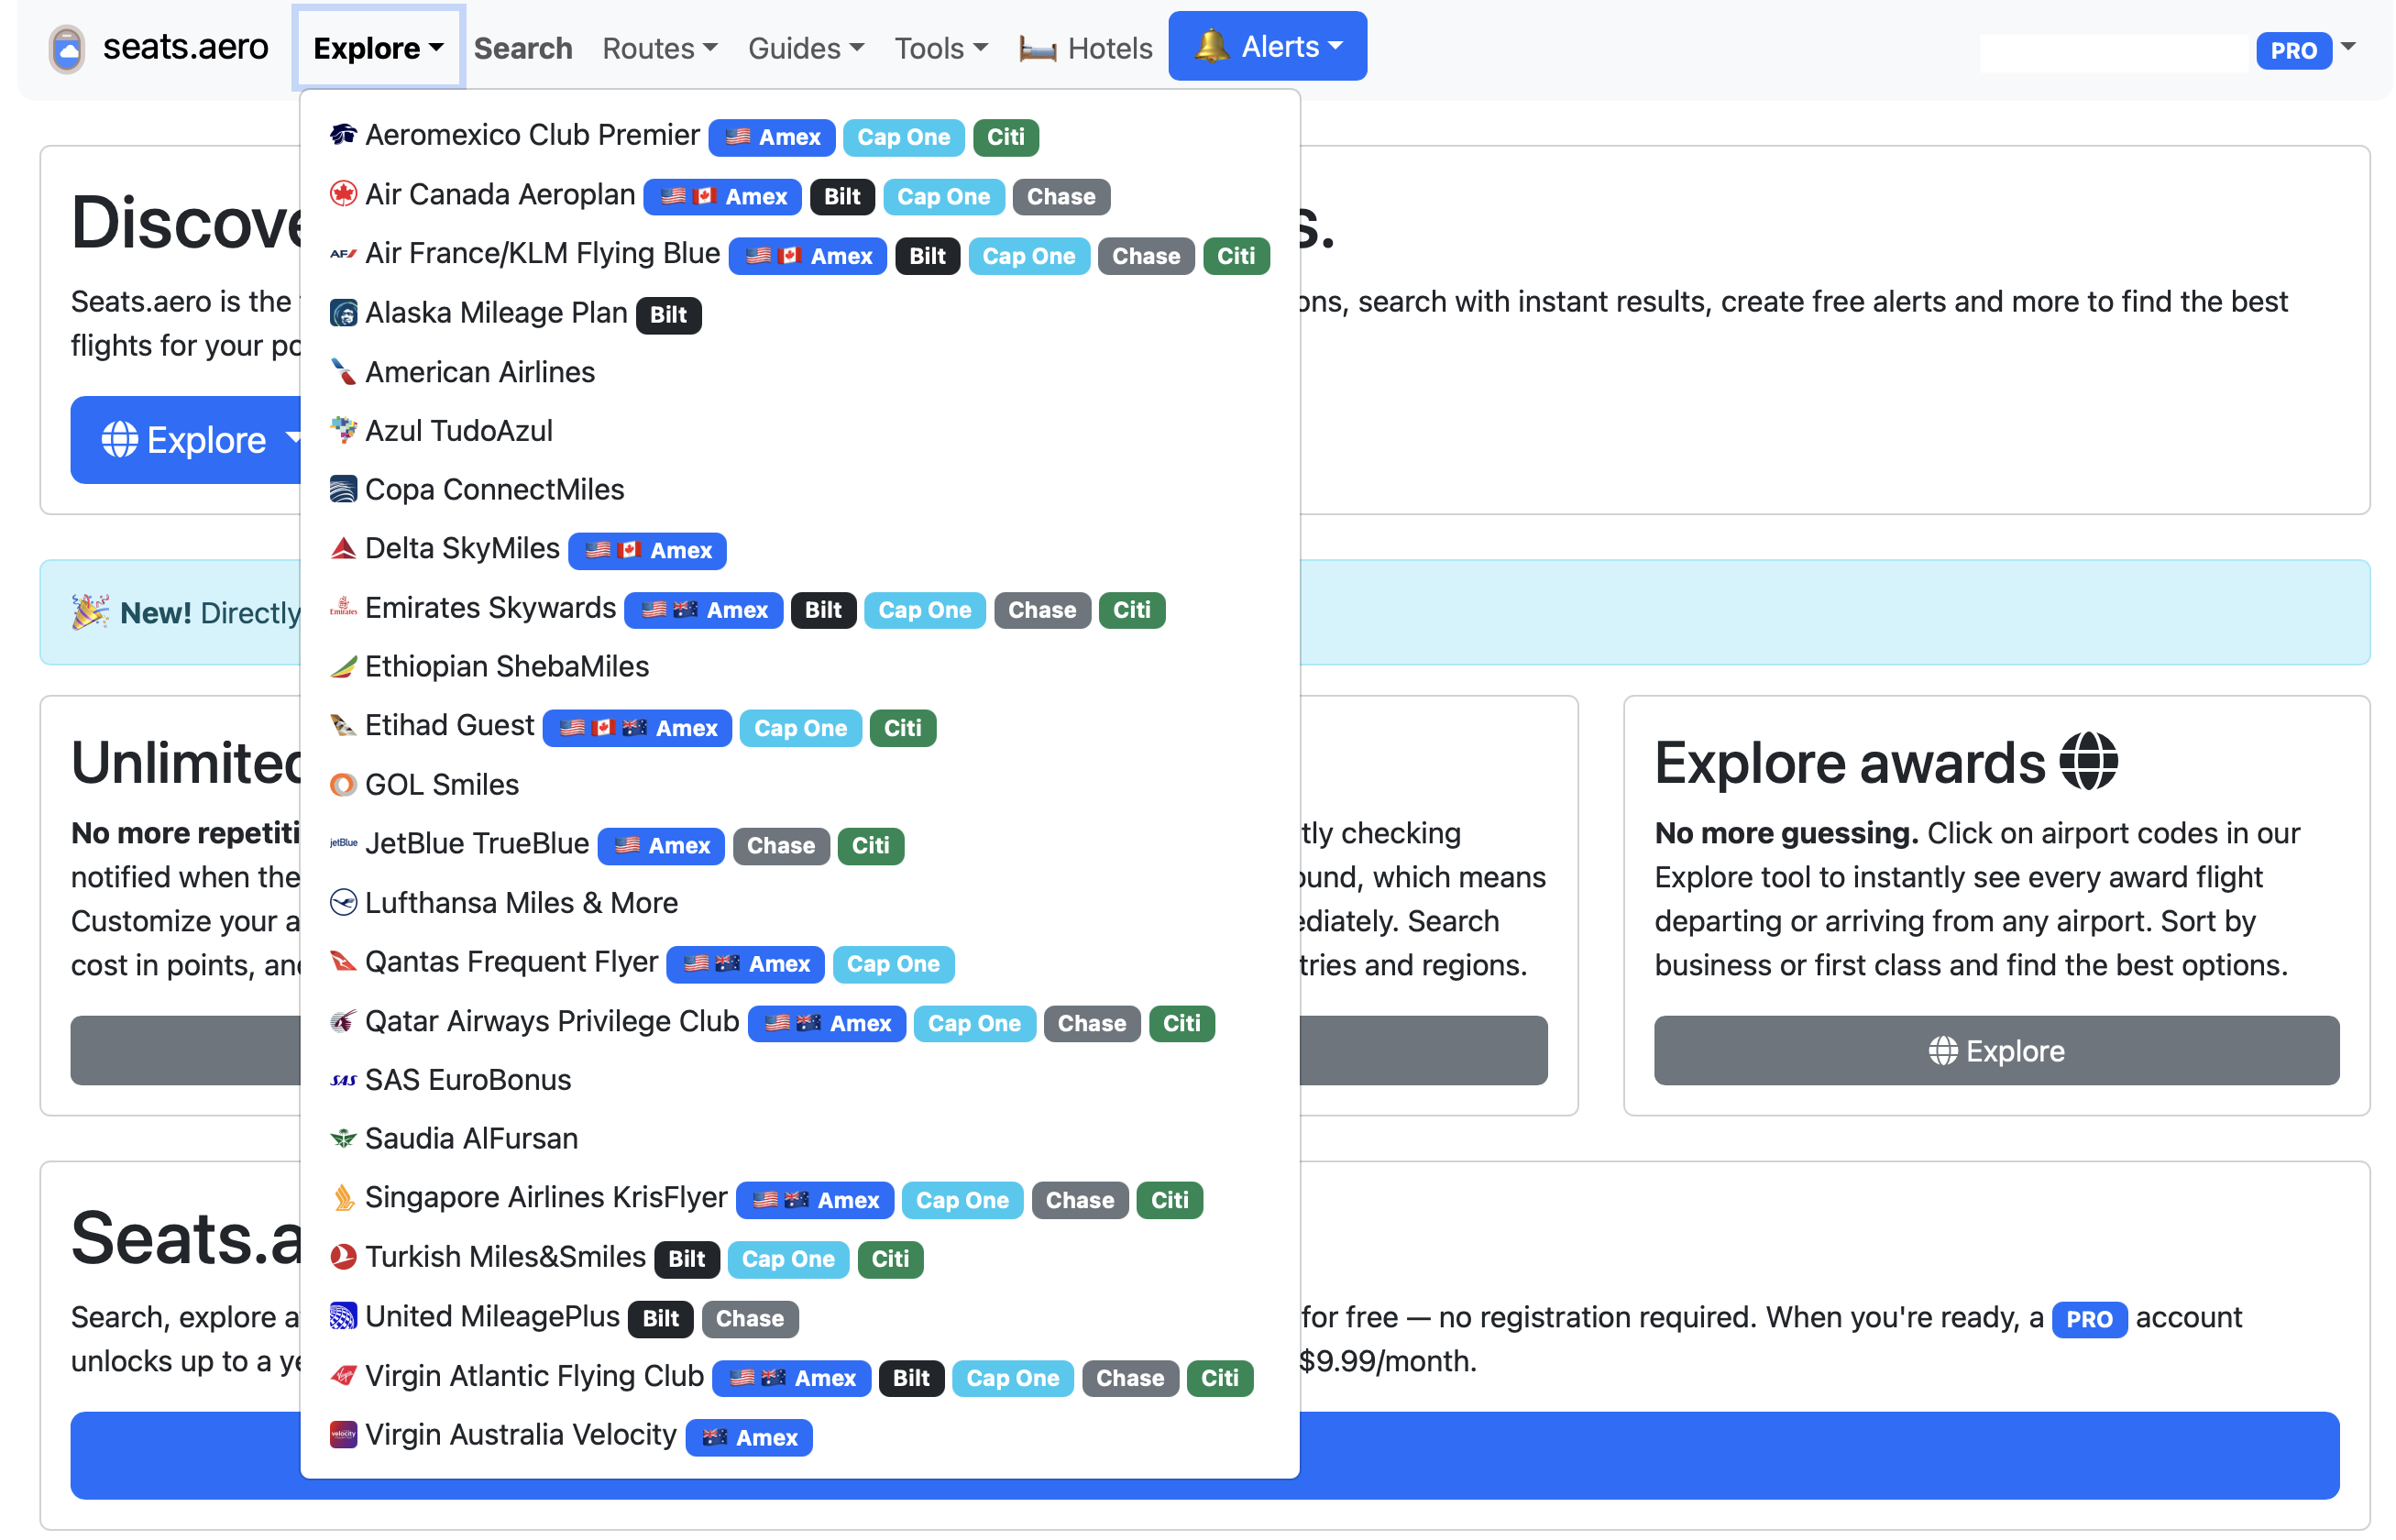Click the Singapore Airlines KrisFlyer icon
Viewport: 2396px width, 1540px height.
click(x=343, y=1197)
